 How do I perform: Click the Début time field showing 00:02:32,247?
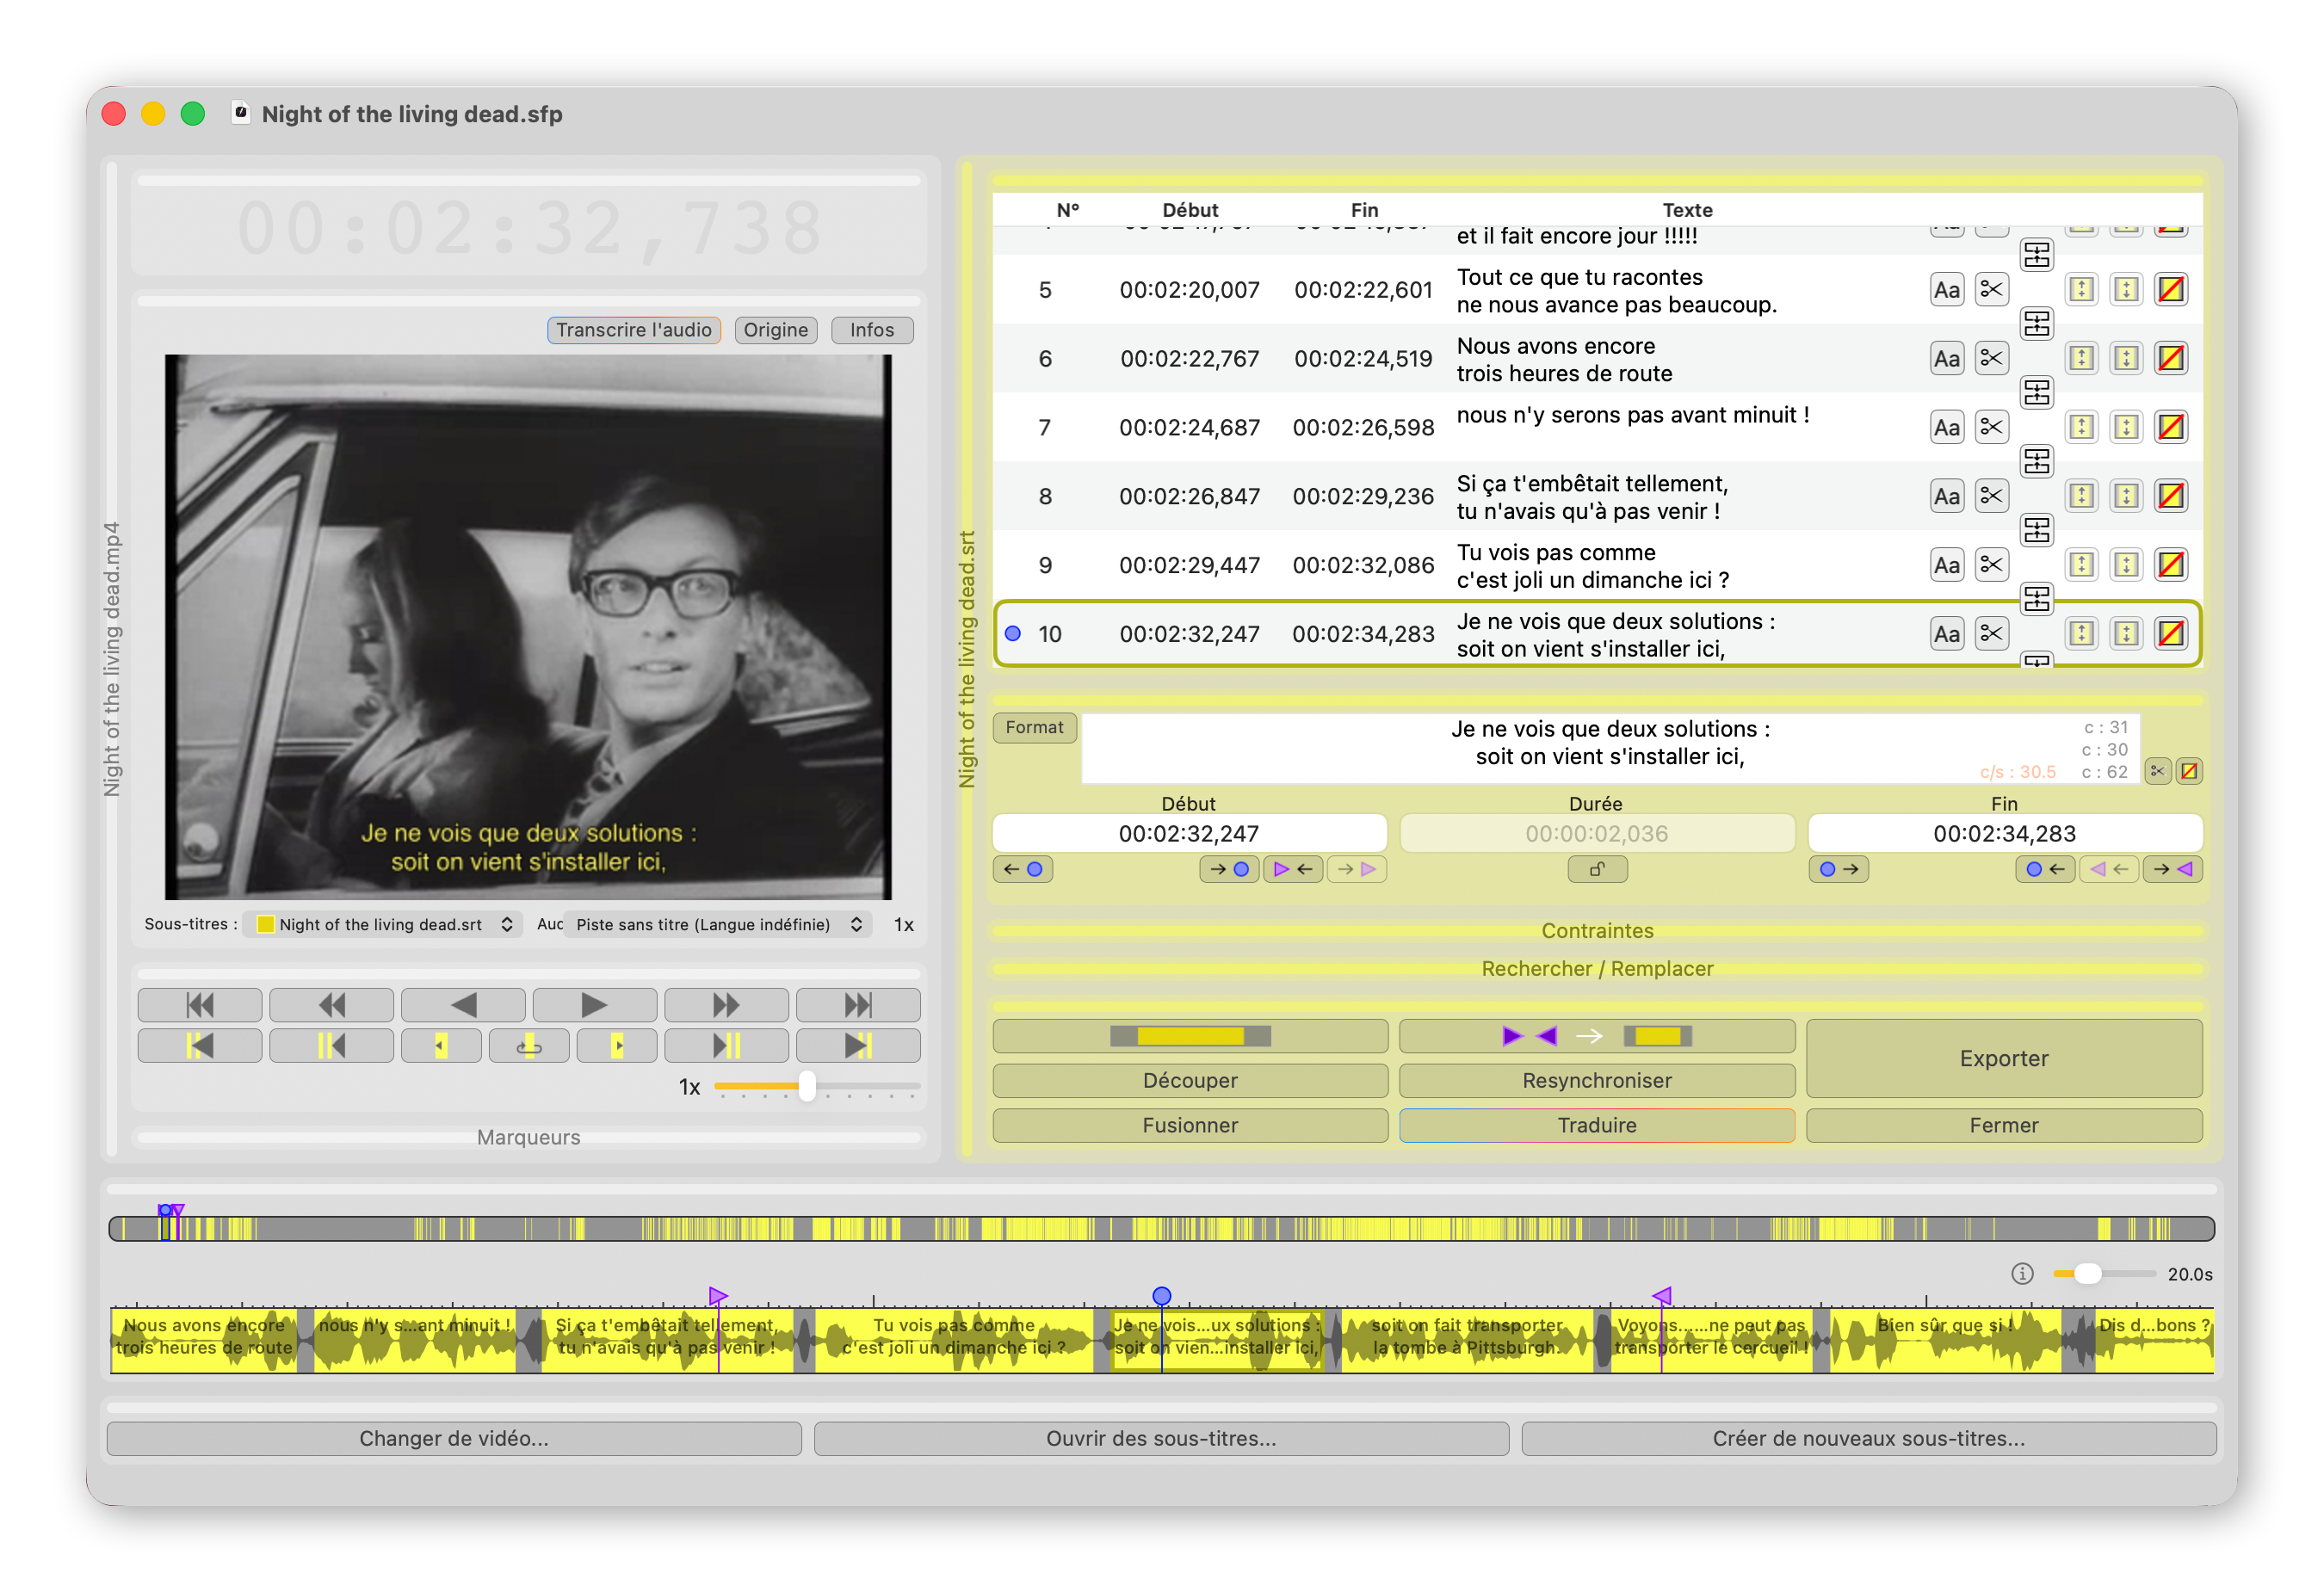1189,833
